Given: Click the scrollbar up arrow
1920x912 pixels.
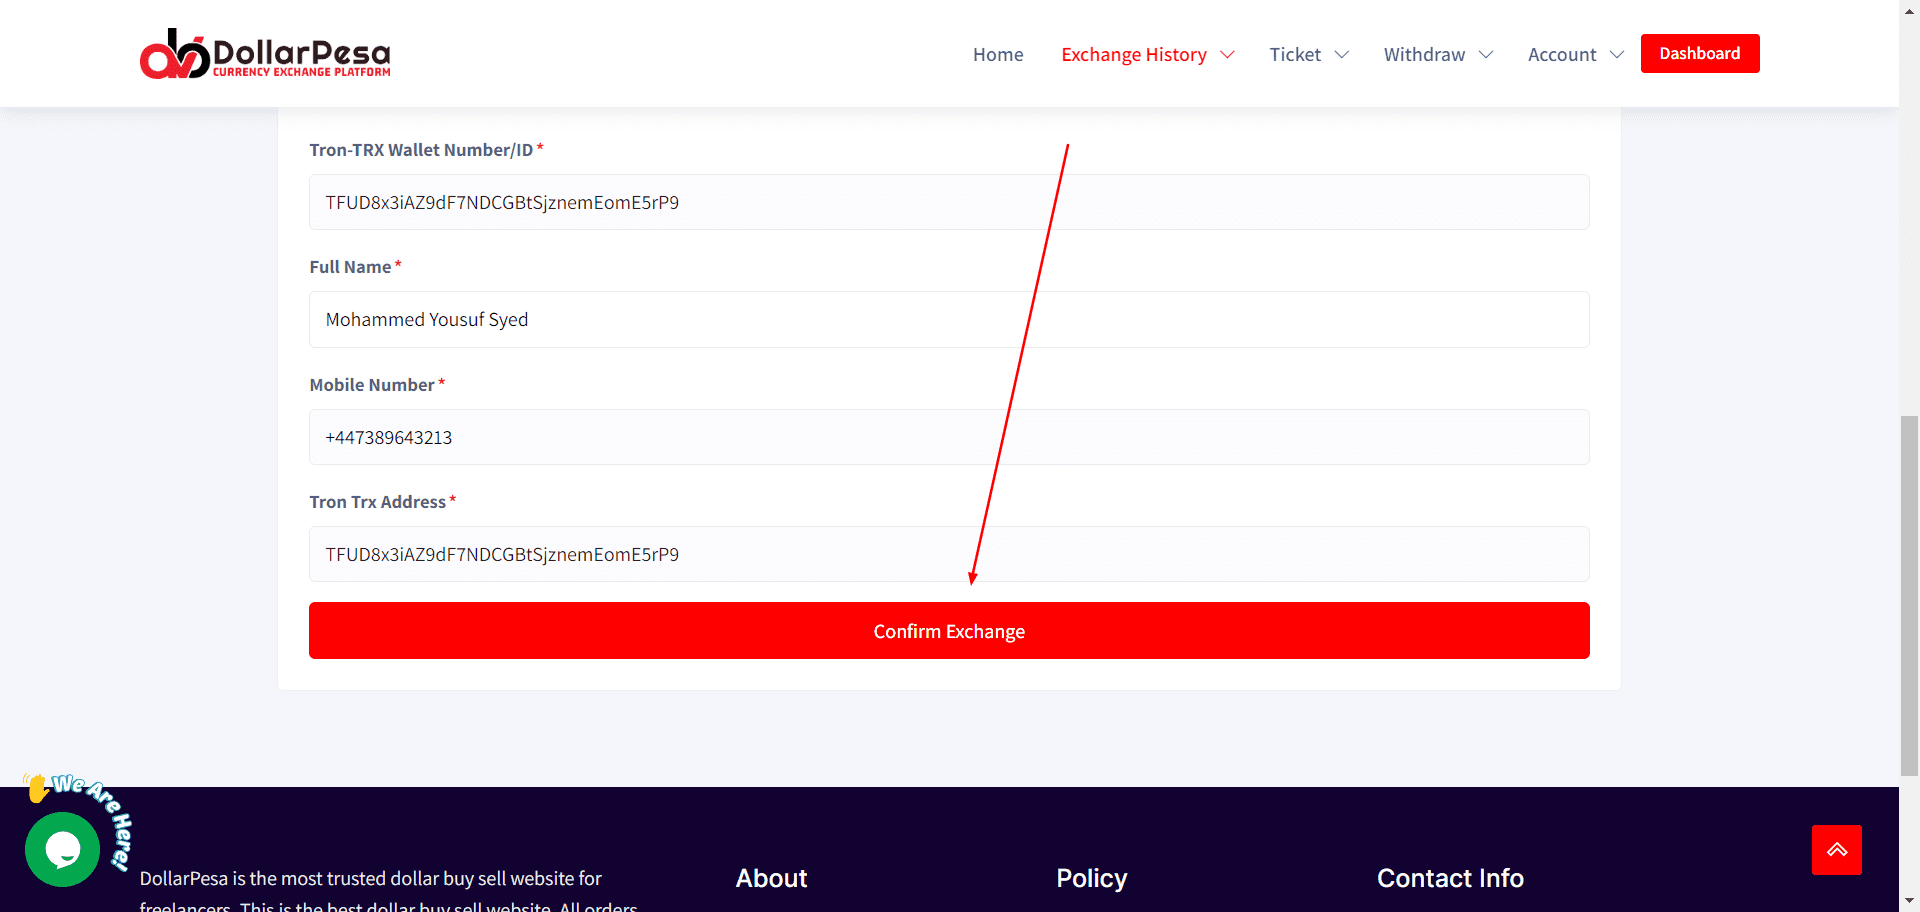Looking at the screenshot, I should (x=1909, y=9).
